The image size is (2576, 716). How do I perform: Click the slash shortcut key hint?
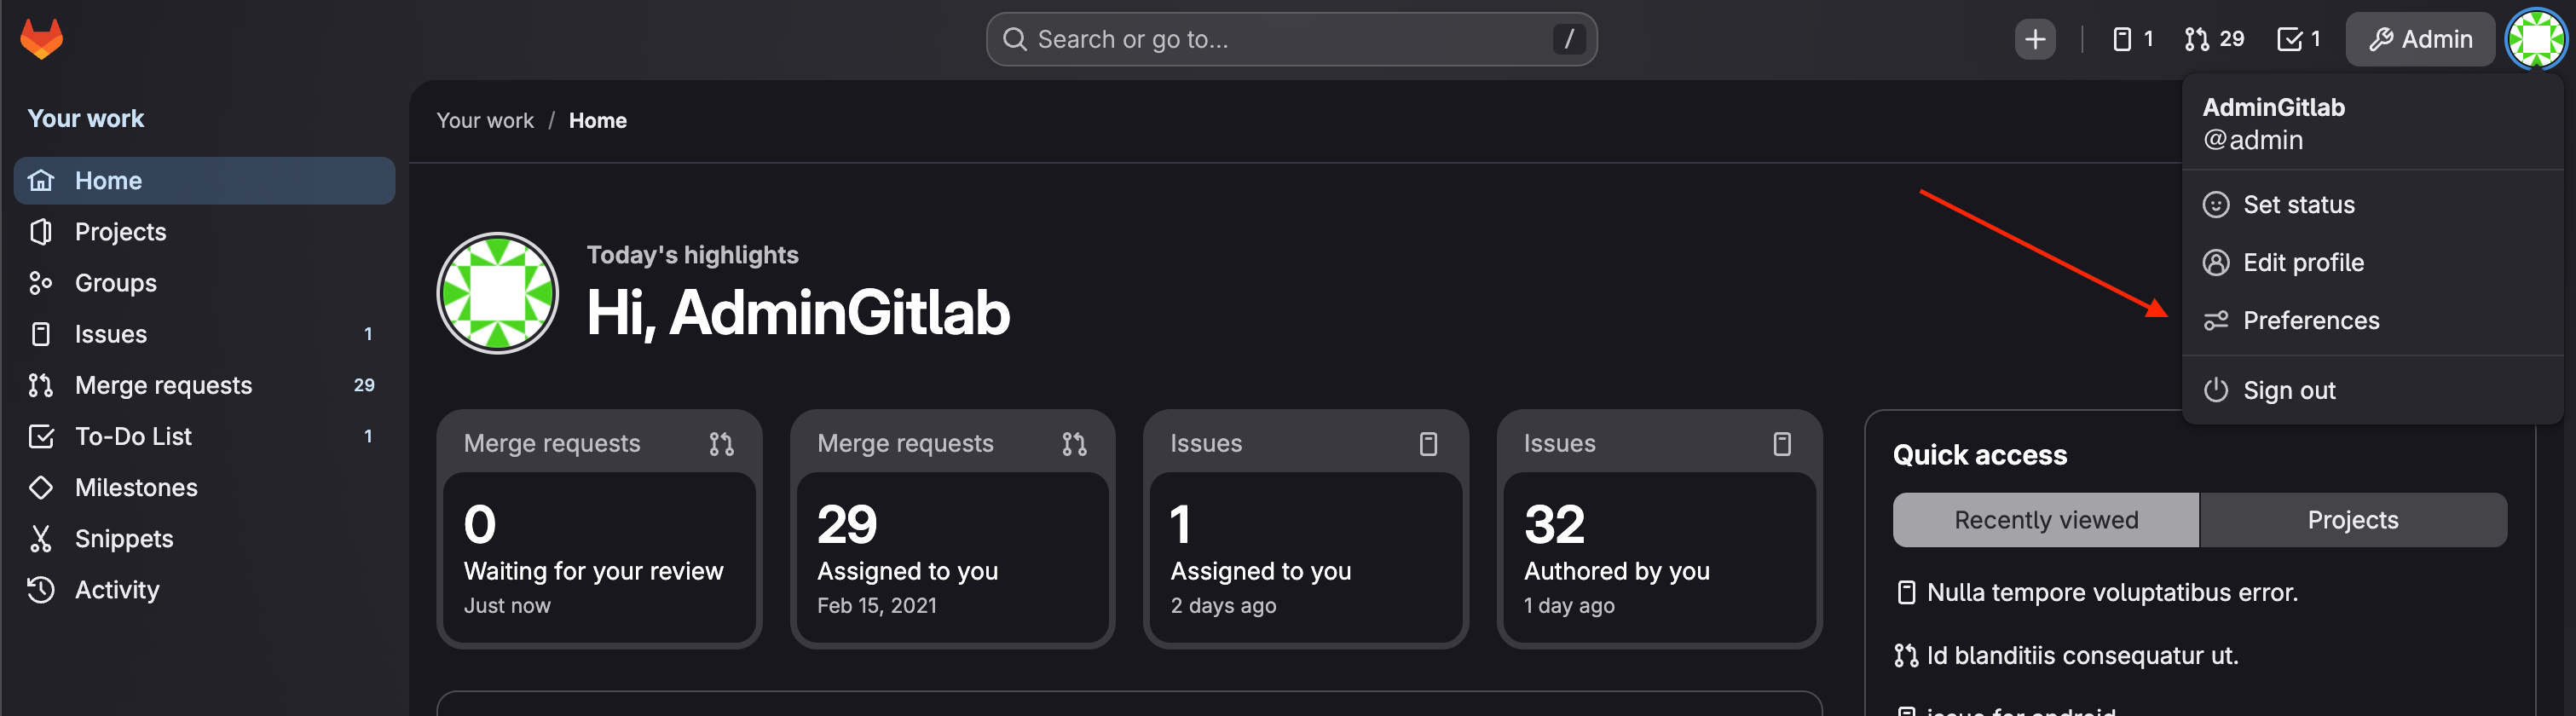1568,39
